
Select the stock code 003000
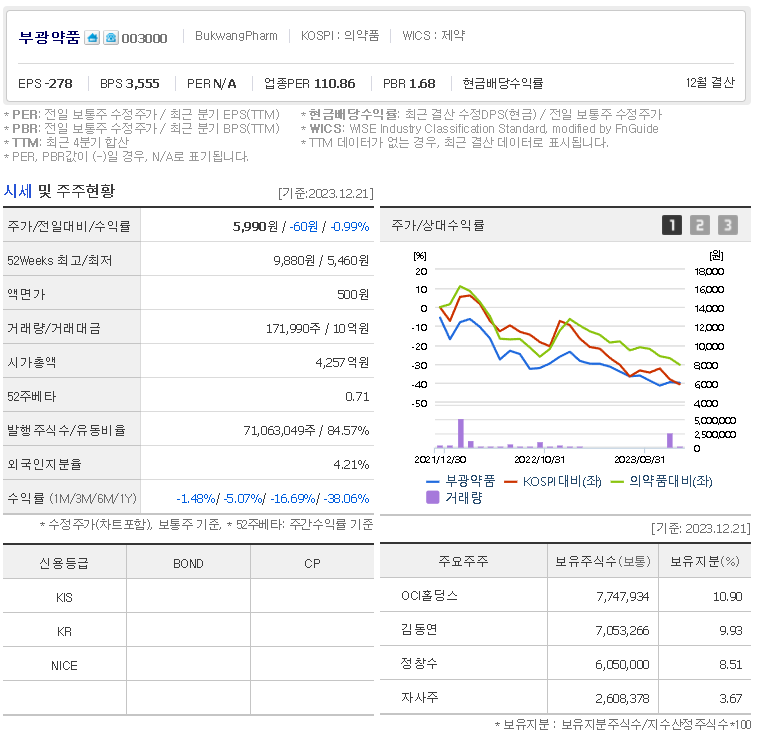click(144, 38)
